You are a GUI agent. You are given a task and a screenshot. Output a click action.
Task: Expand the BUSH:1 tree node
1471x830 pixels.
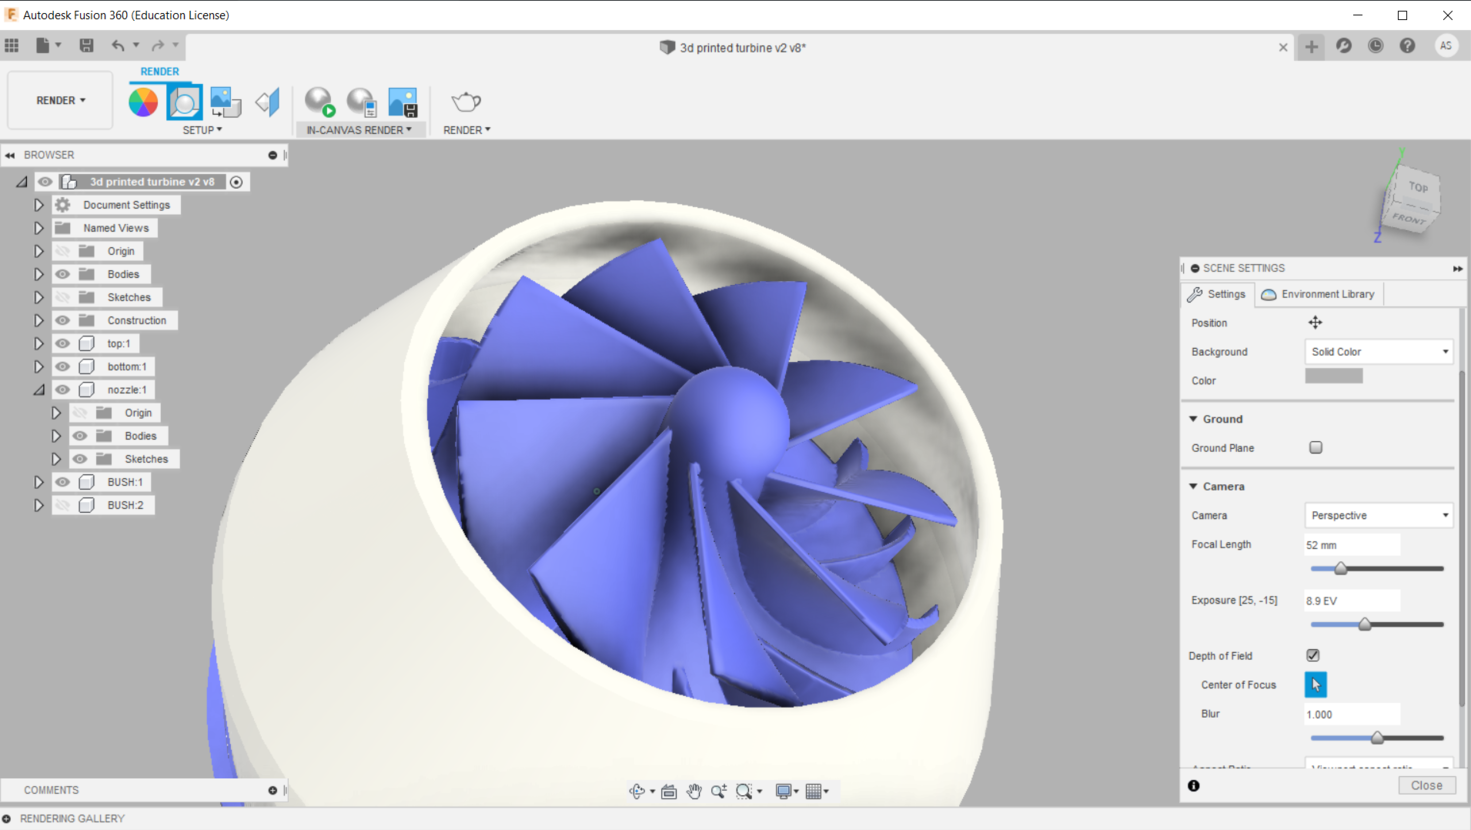tap(39, 482)
